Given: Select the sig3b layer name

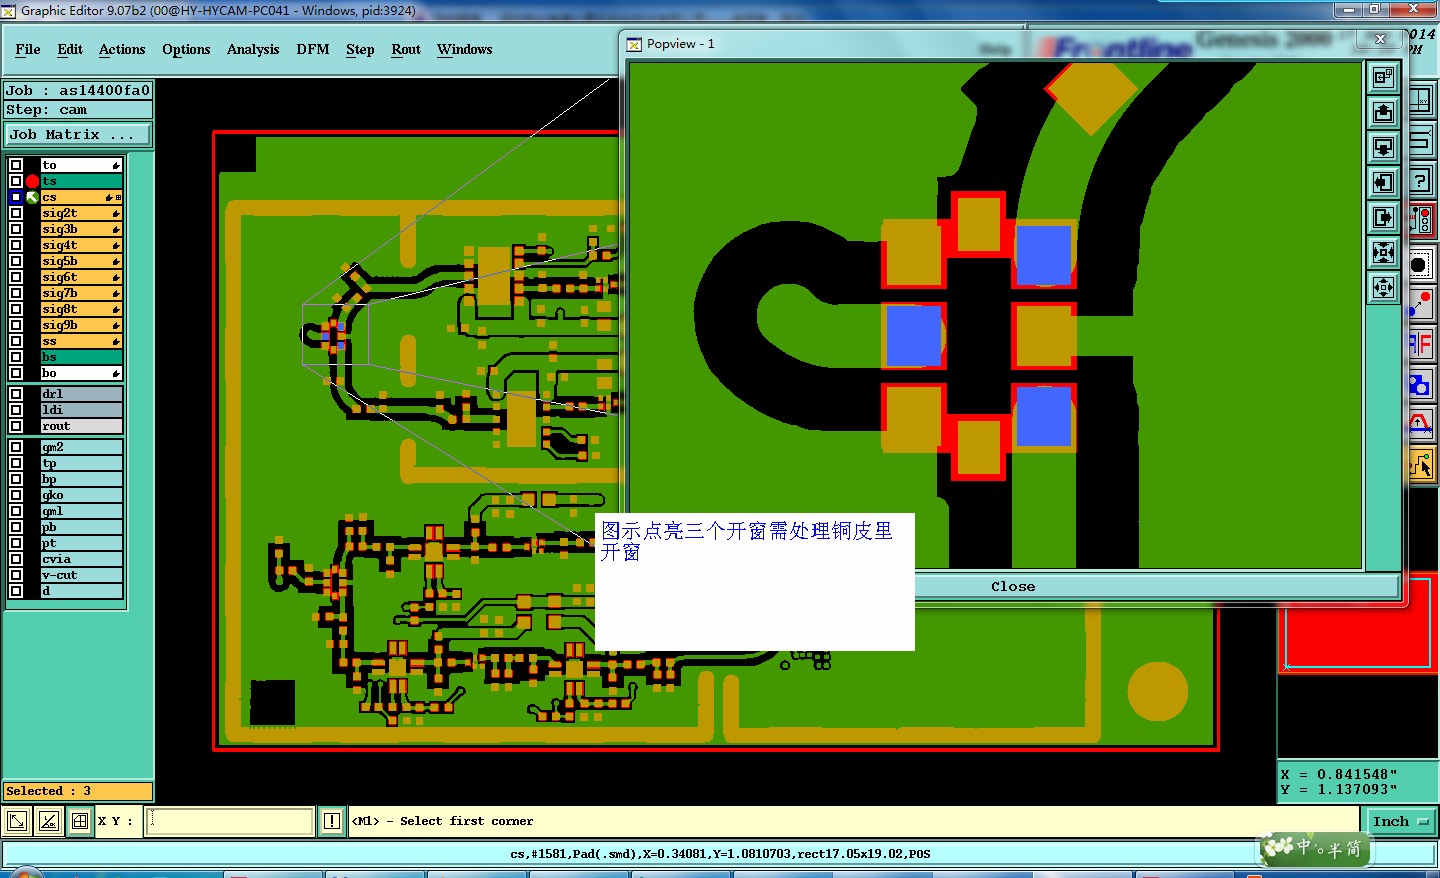Looking at the screenshot, I should coord(81,229).
